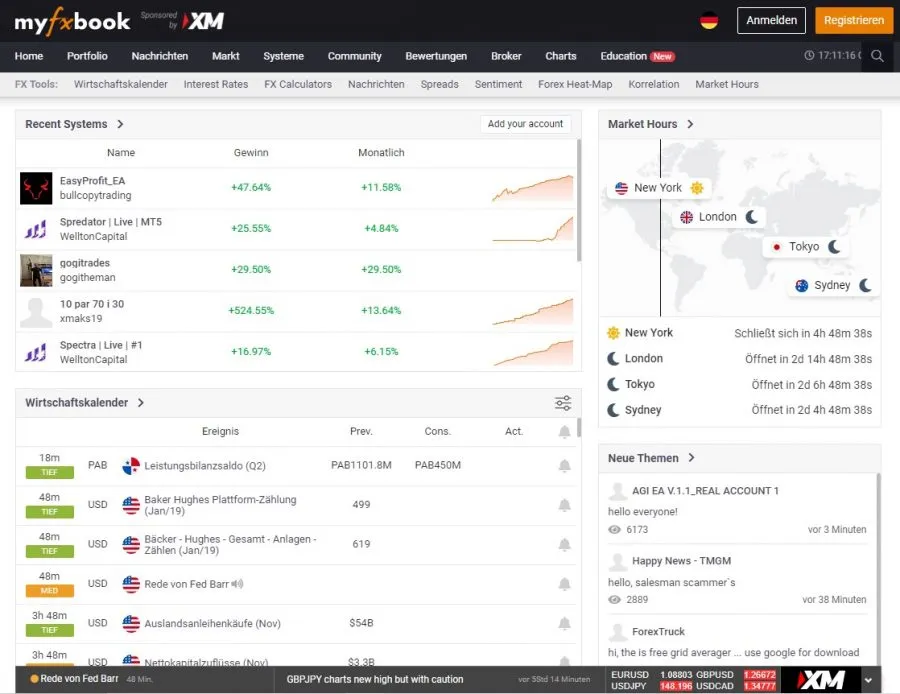The height and width of the screenshot is (694, 900).
Task: Open the calendar filter settings icon
Action: (x=563, y=403)
